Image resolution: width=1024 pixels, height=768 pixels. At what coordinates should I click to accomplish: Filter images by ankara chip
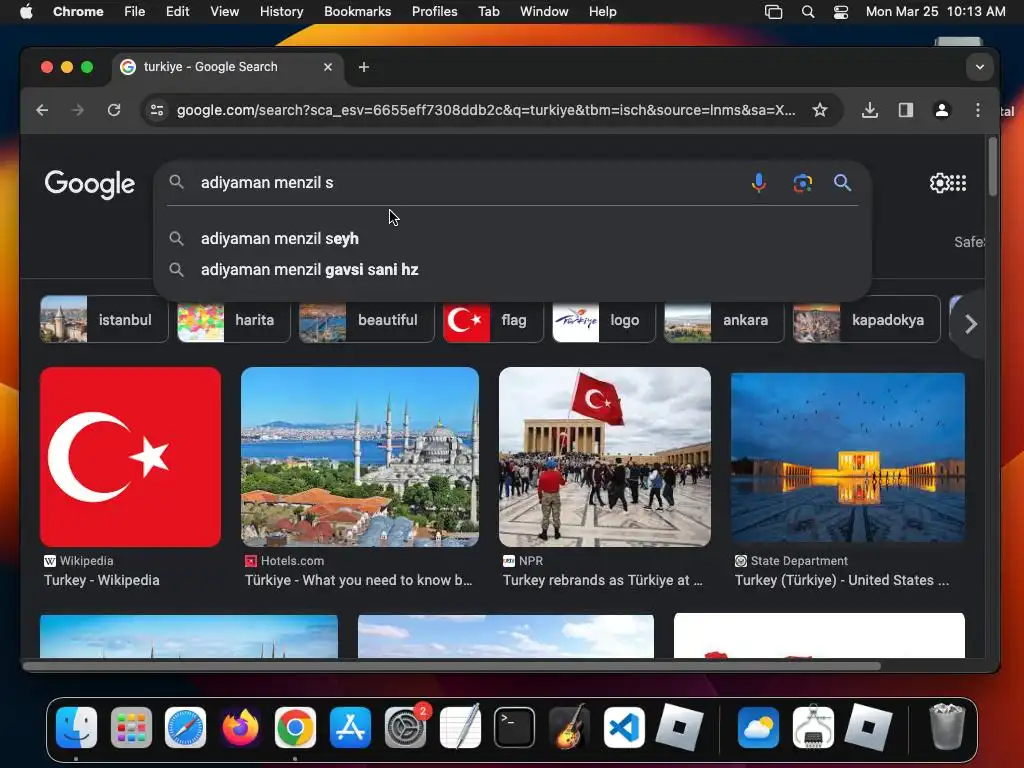pyautogui.click(x=724, y=319)
